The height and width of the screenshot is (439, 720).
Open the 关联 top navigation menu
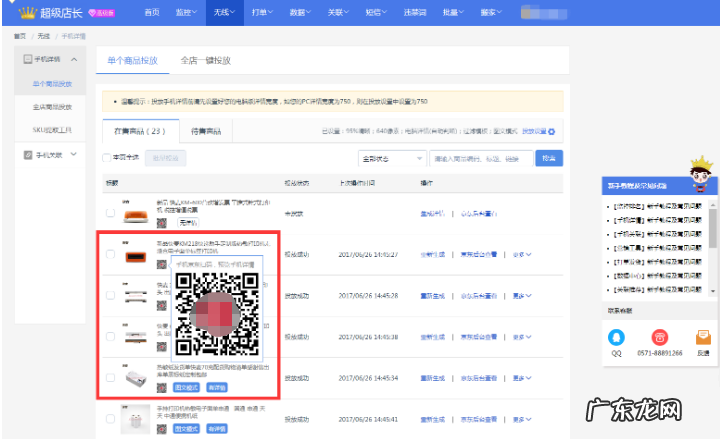(338, 12)
